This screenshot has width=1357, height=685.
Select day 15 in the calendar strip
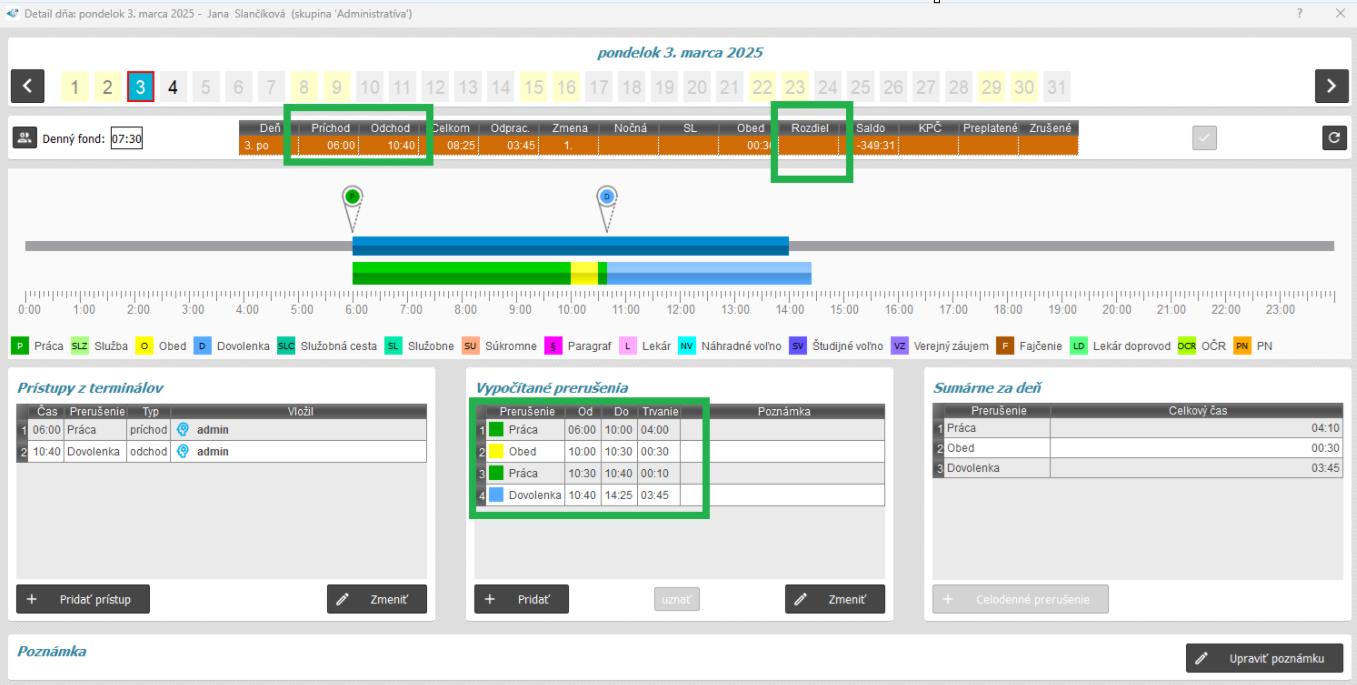pos(534,87)
